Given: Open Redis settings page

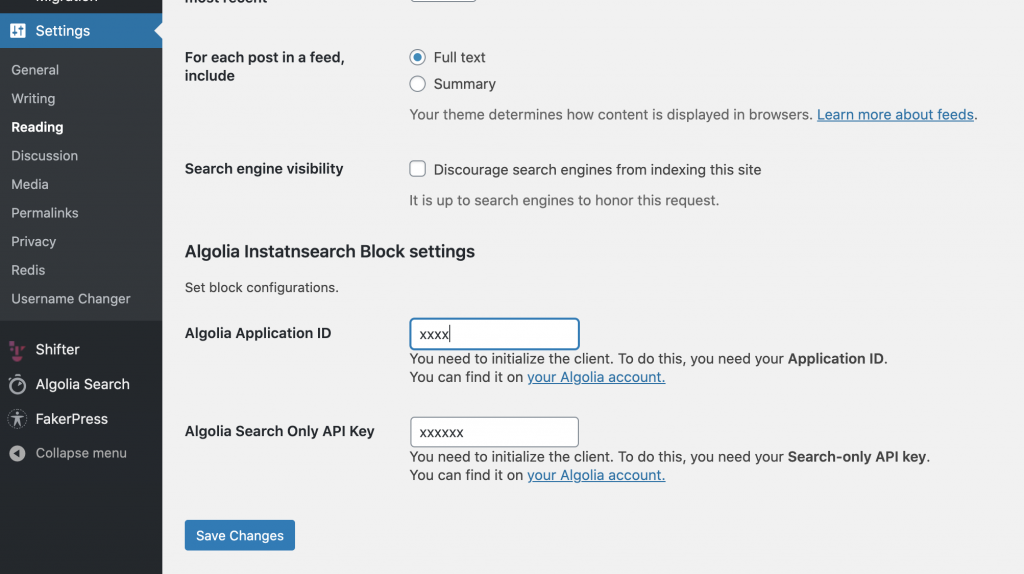Looking at the screenshot, I should (x=28, y=270).
